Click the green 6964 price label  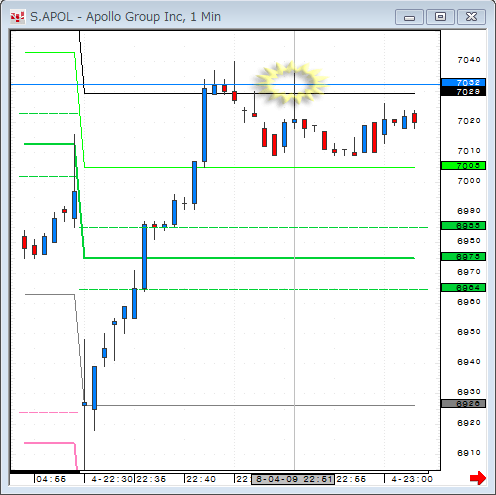(x=463, y=288)
